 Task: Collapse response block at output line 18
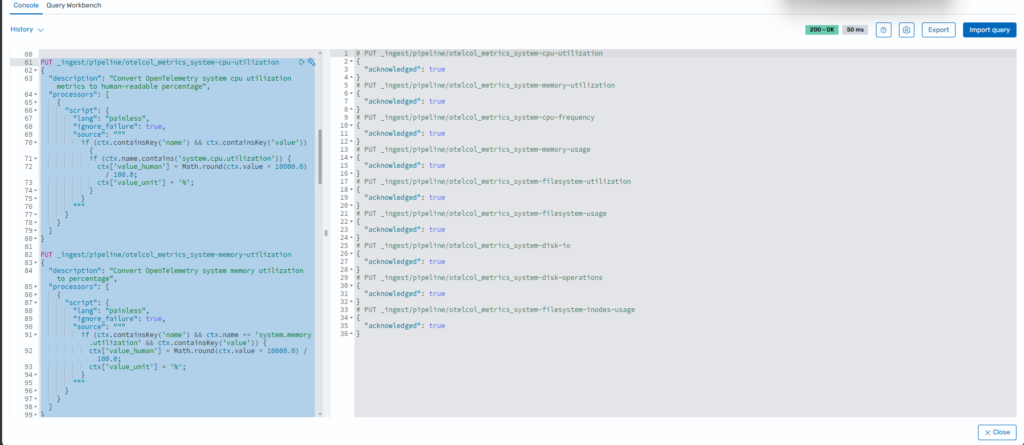[x=351, y=189]
